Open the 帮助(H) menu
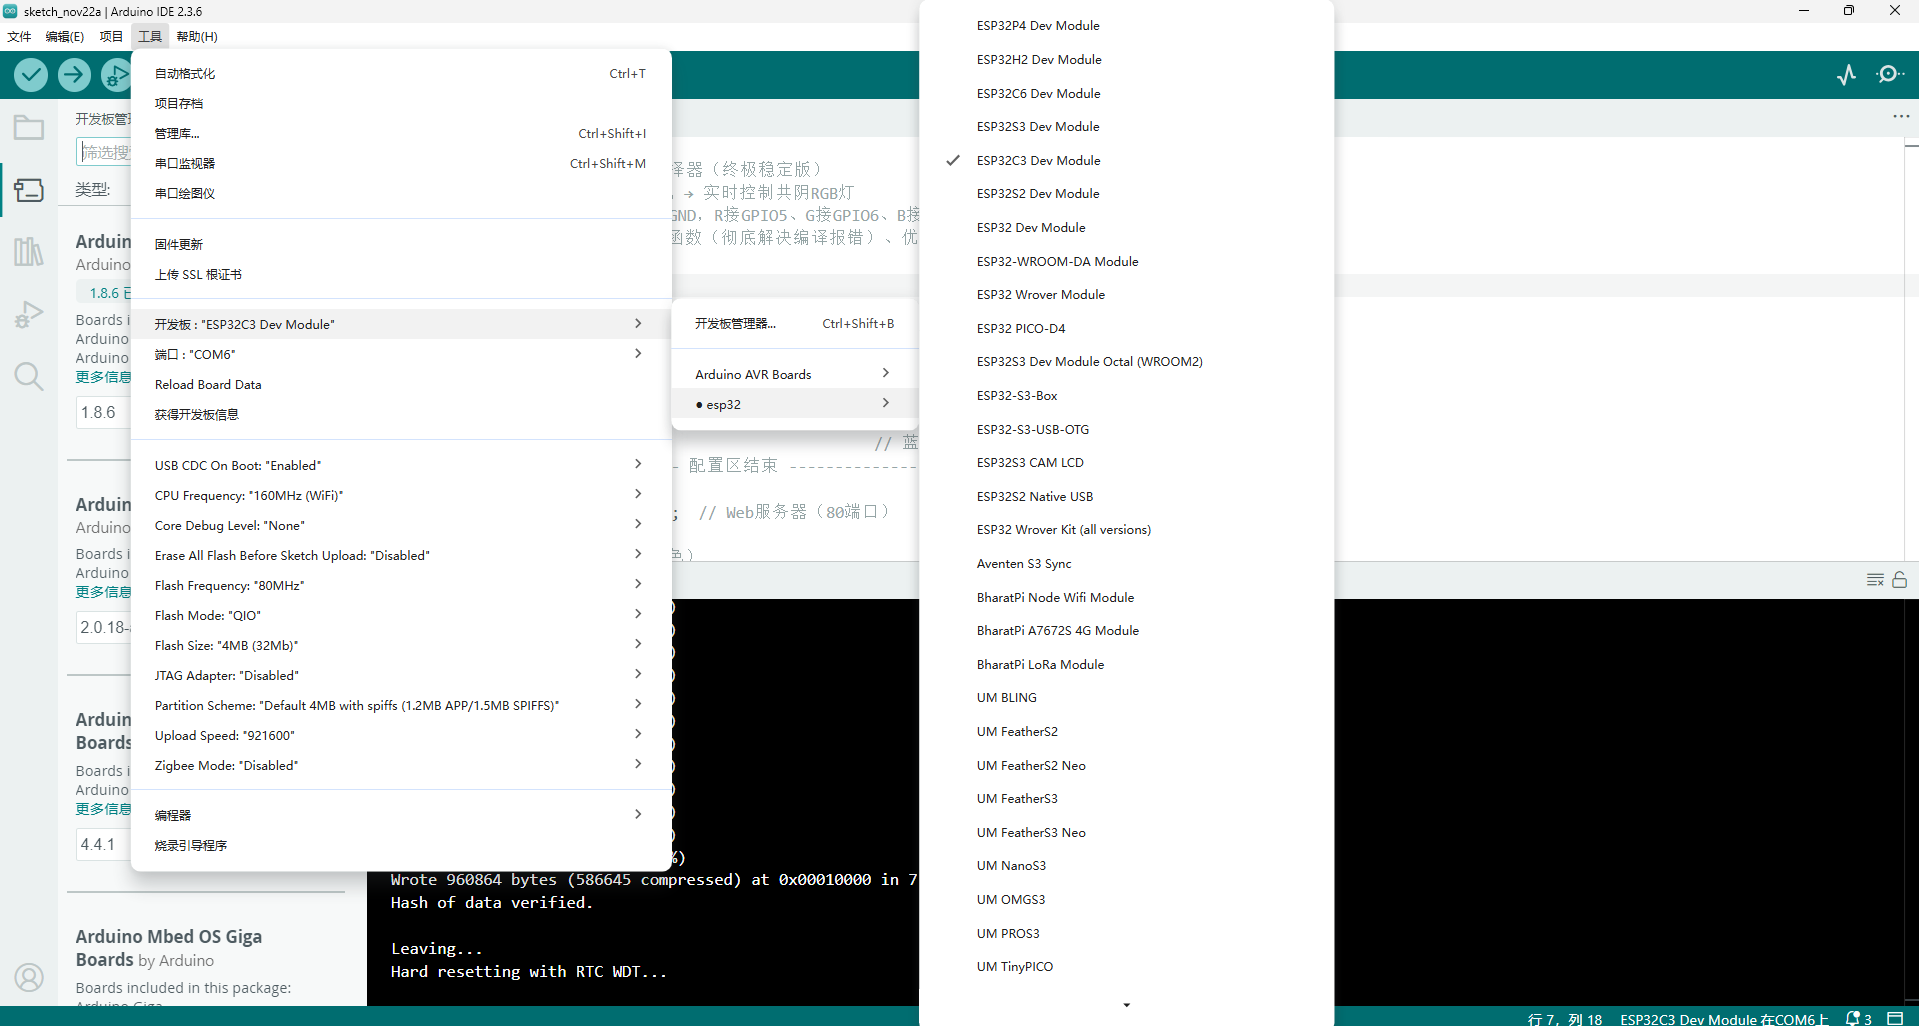This screenshot has width=1919, height=1026. tap(197, 36)
